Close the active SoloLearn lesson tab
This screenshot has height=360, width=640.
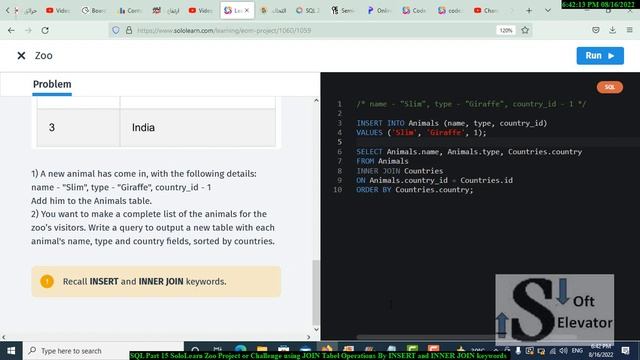click(247, 11)
